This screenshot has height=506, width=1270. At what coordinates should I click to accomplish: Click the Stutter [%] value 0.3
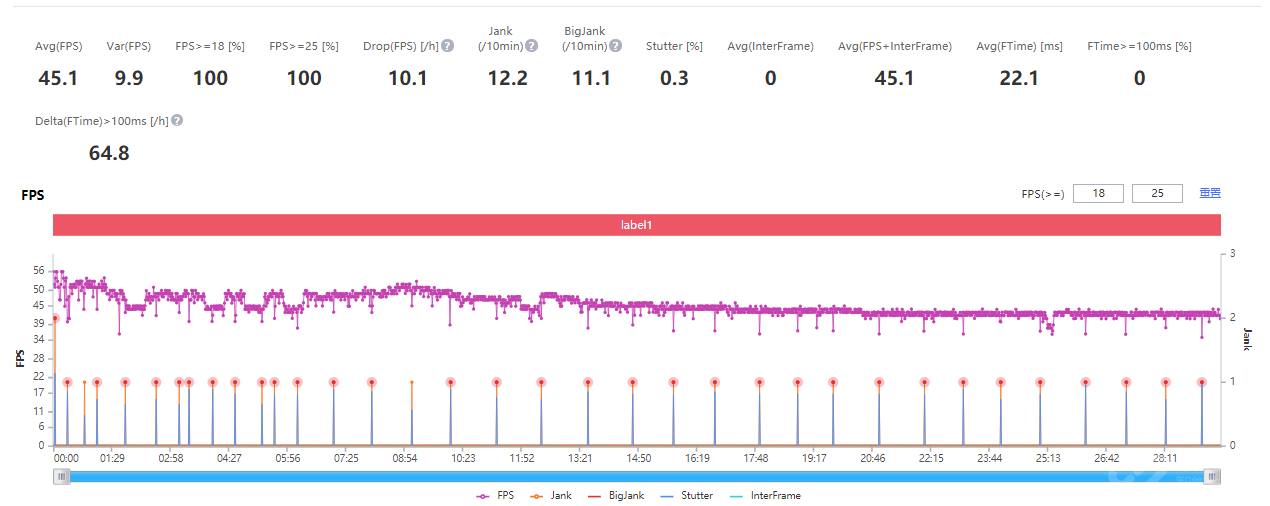pos(674,78)
